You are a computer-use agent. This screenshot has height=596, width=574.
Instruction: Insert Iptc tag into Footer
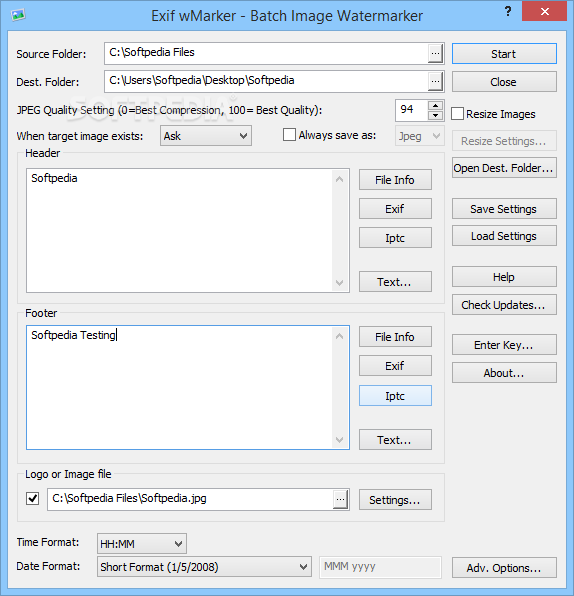pos(395,396)
